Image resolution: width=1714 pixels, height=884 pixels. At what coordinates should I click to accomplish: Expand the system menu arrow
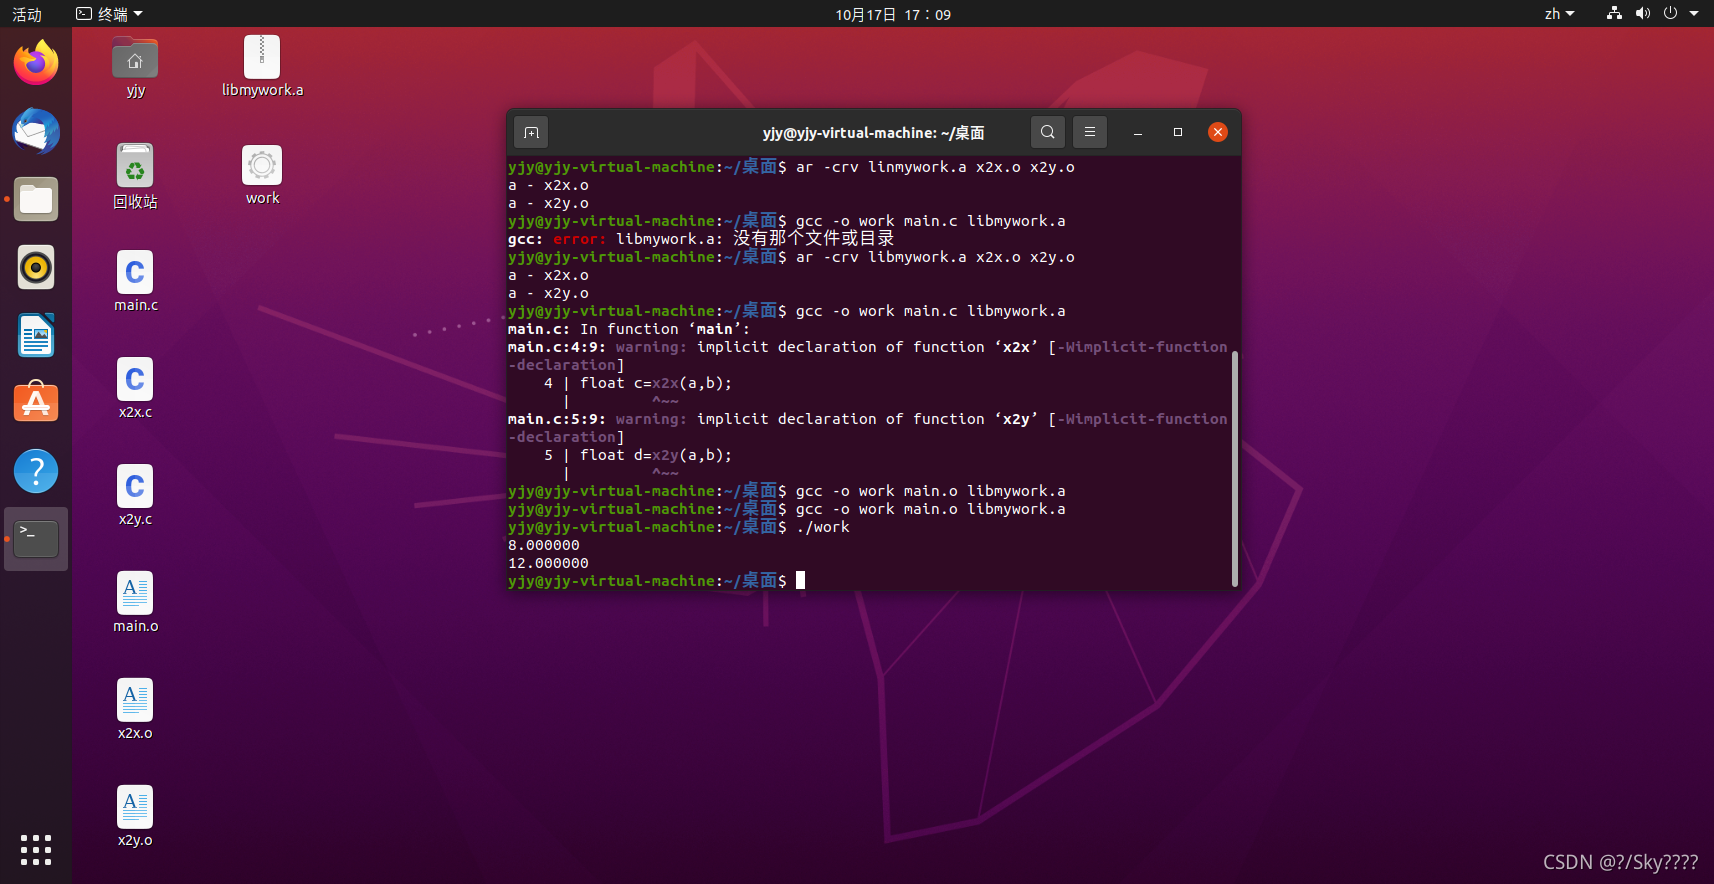[1694, 14]
